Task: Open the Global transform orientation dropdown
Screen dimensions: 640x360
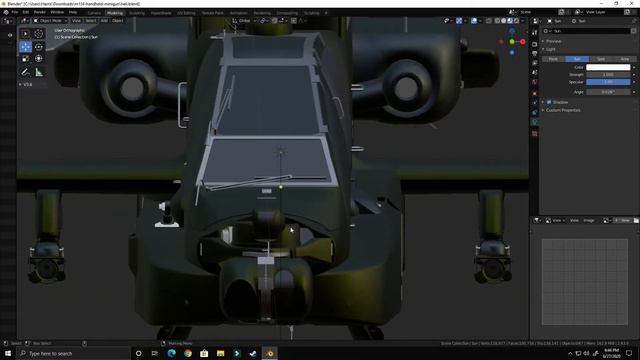Action: click(x=244, y=20)
